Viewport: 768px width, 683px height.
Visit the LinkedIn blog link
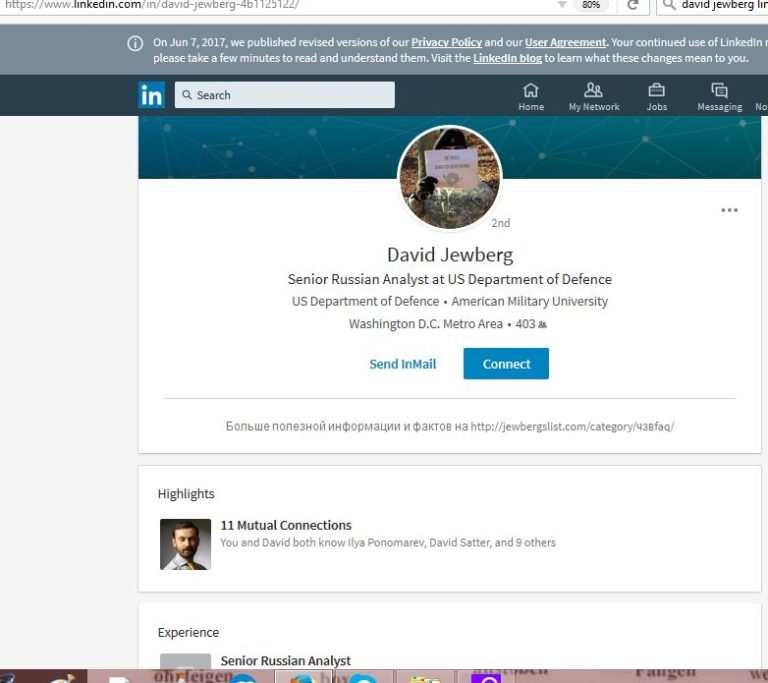coord(507,58)
